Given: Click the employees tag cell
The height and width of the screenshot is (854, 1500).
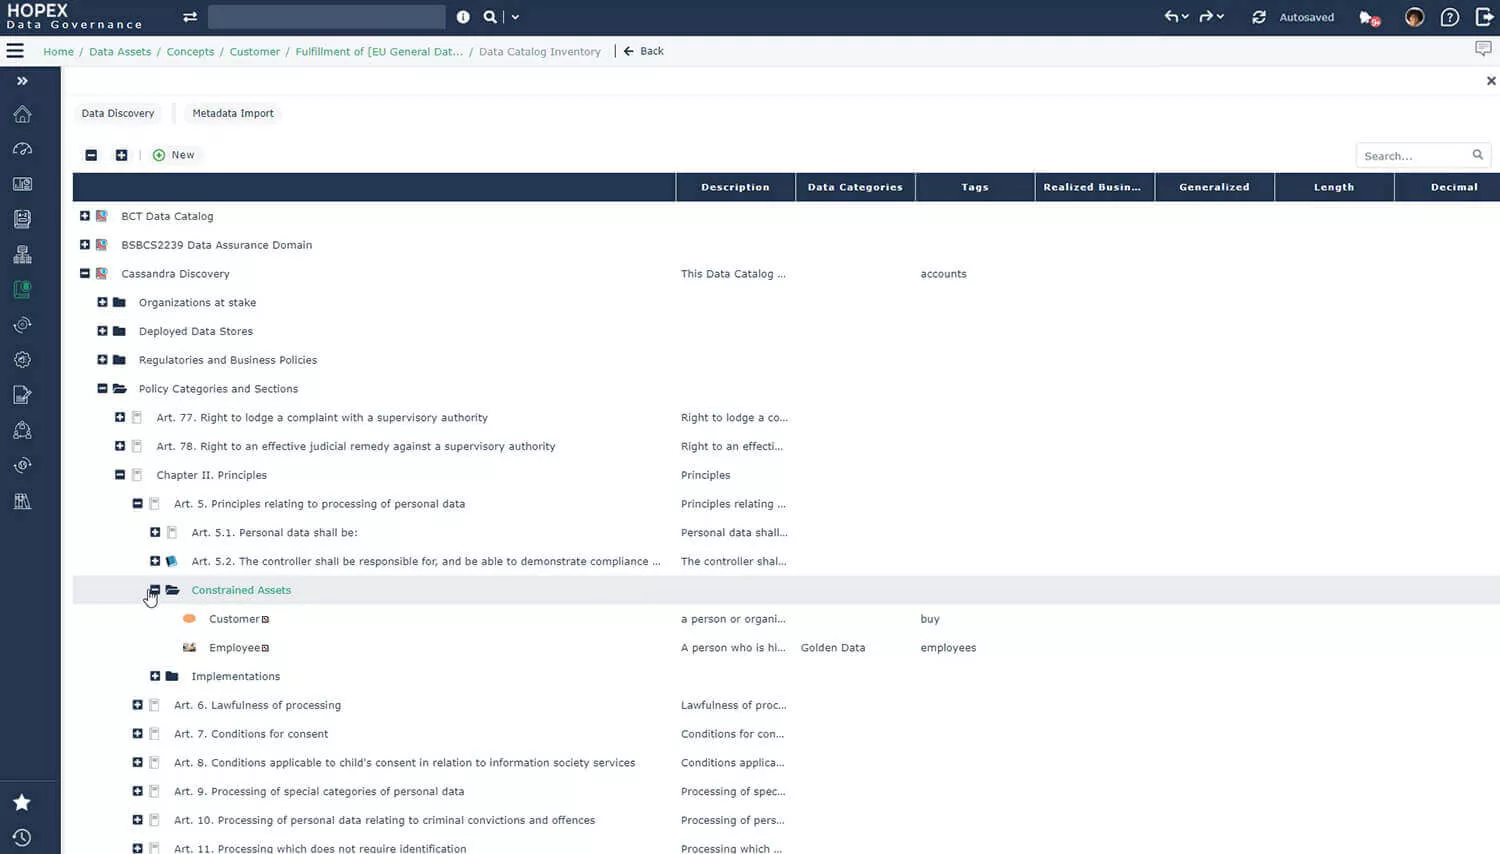Looking at the screenshot, I should pos(948,648).
